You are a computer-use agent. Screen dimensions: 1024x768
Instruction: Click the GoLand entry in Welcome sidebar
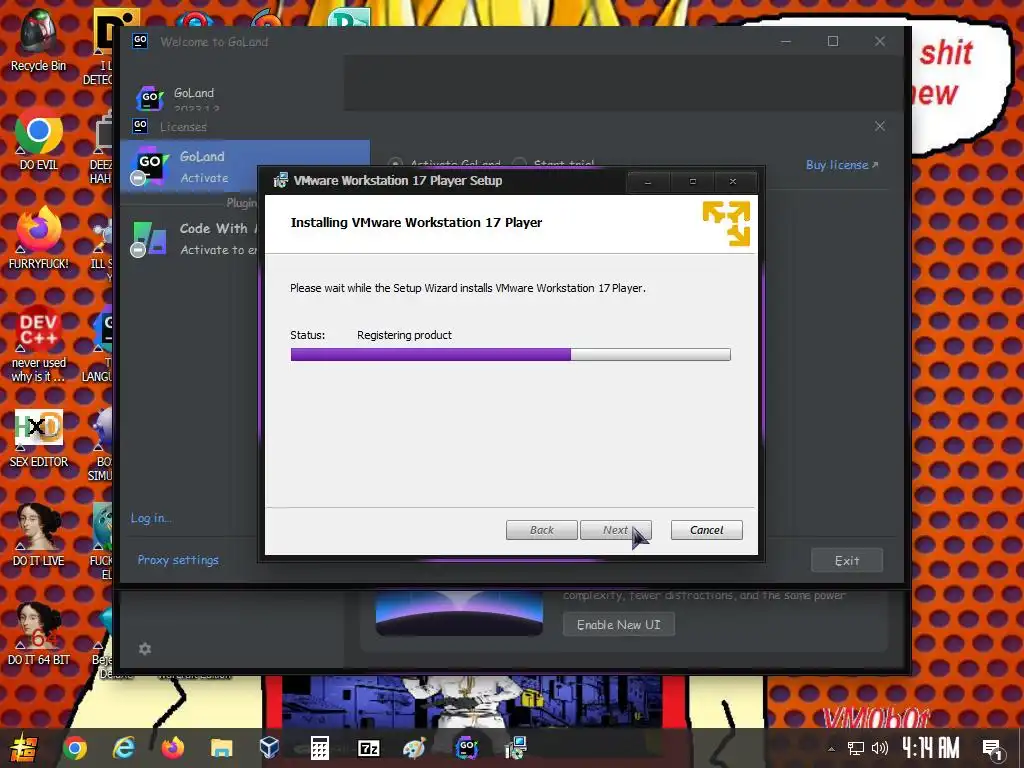[x=193, y=93]
